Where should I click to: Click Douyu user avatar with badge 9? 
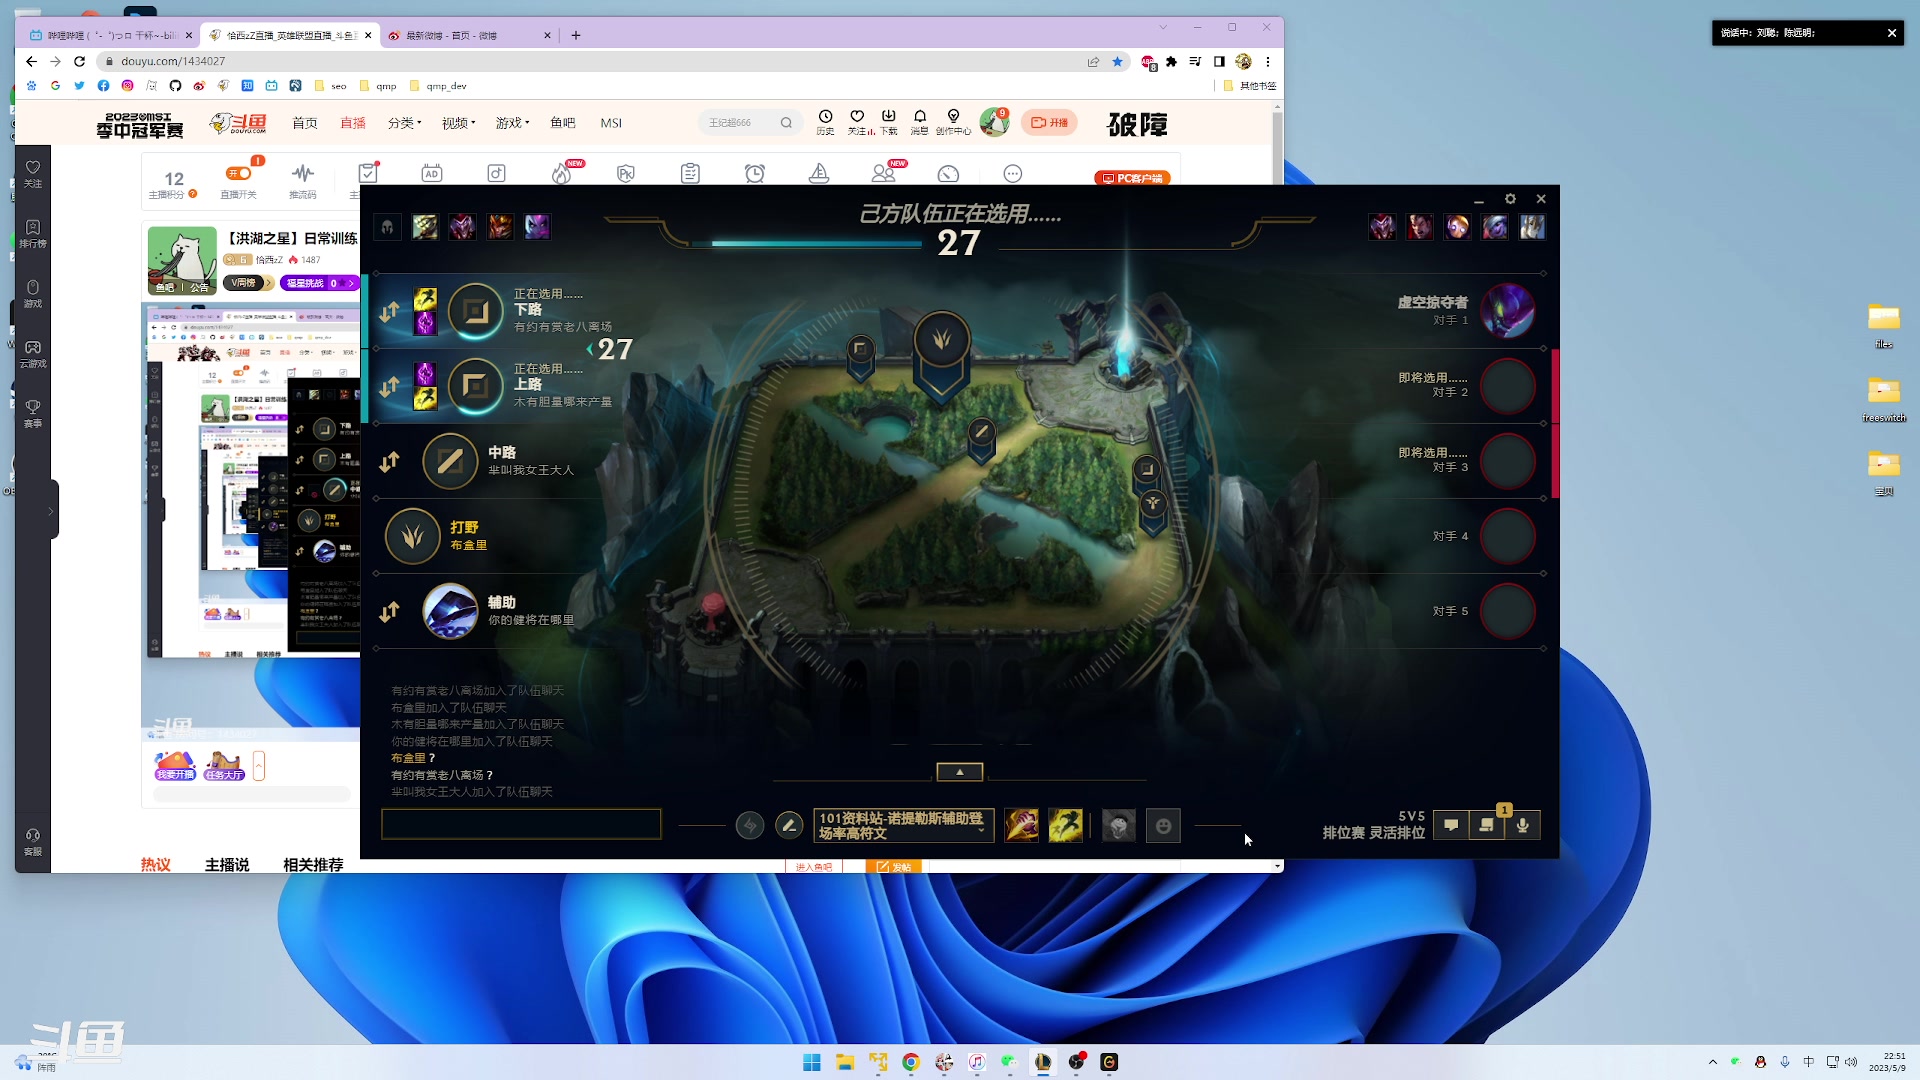click(x=994, y=122)
